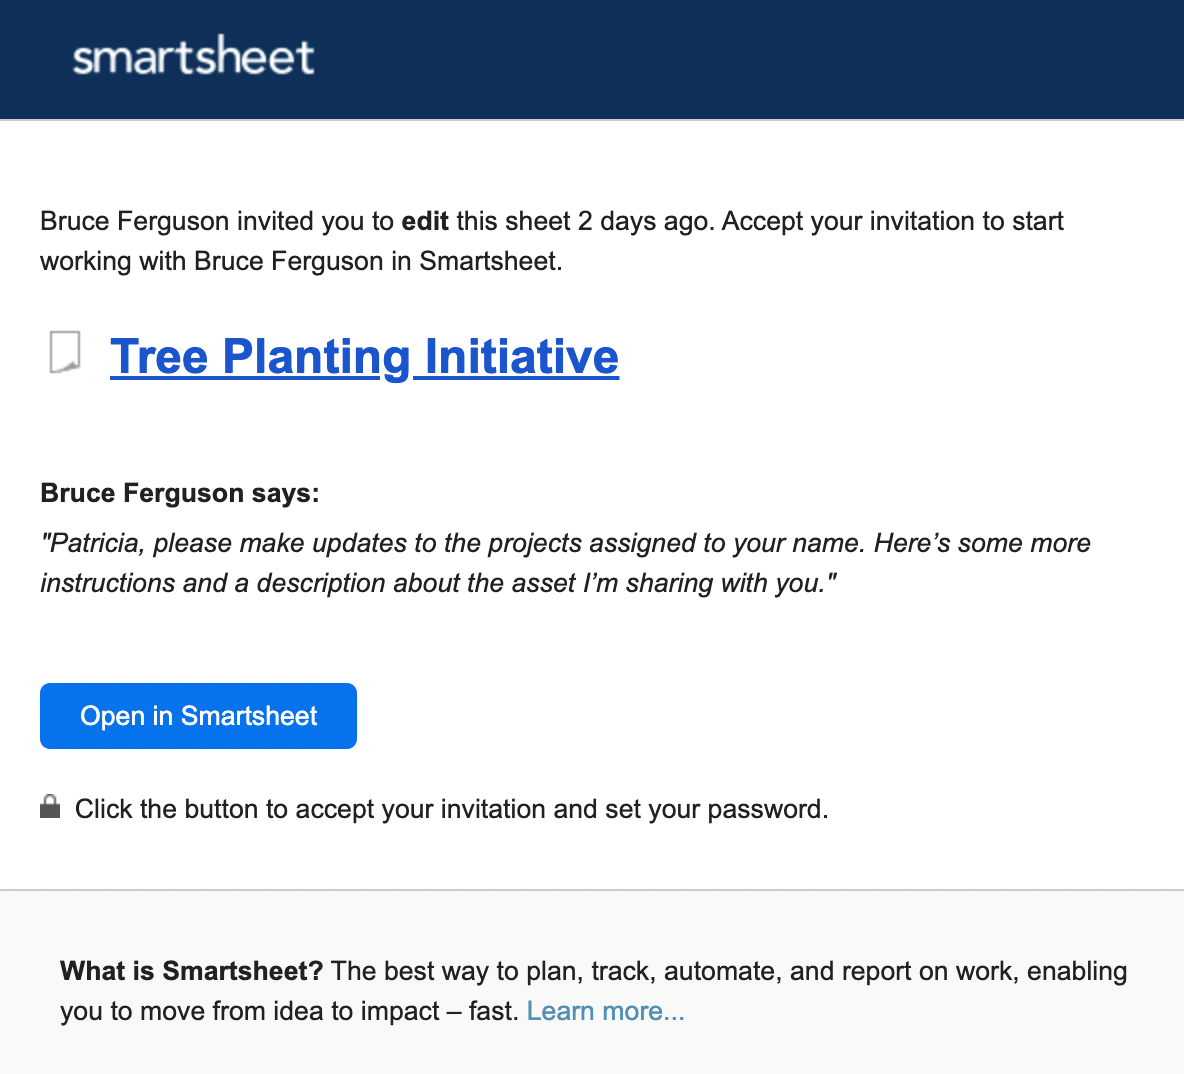Click the blue invitation acceptance button
This screenshot has width=1184, height=1074.
coord(198,715)
